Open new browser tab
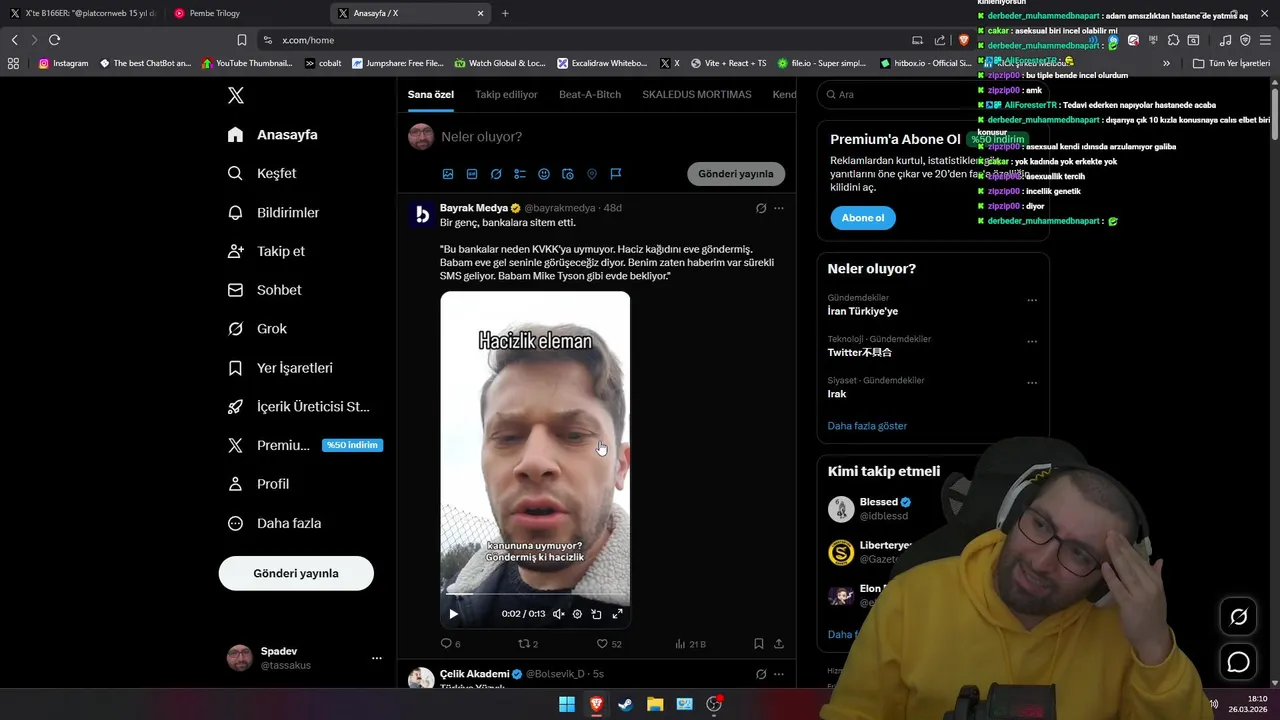 tap(505, 13)
